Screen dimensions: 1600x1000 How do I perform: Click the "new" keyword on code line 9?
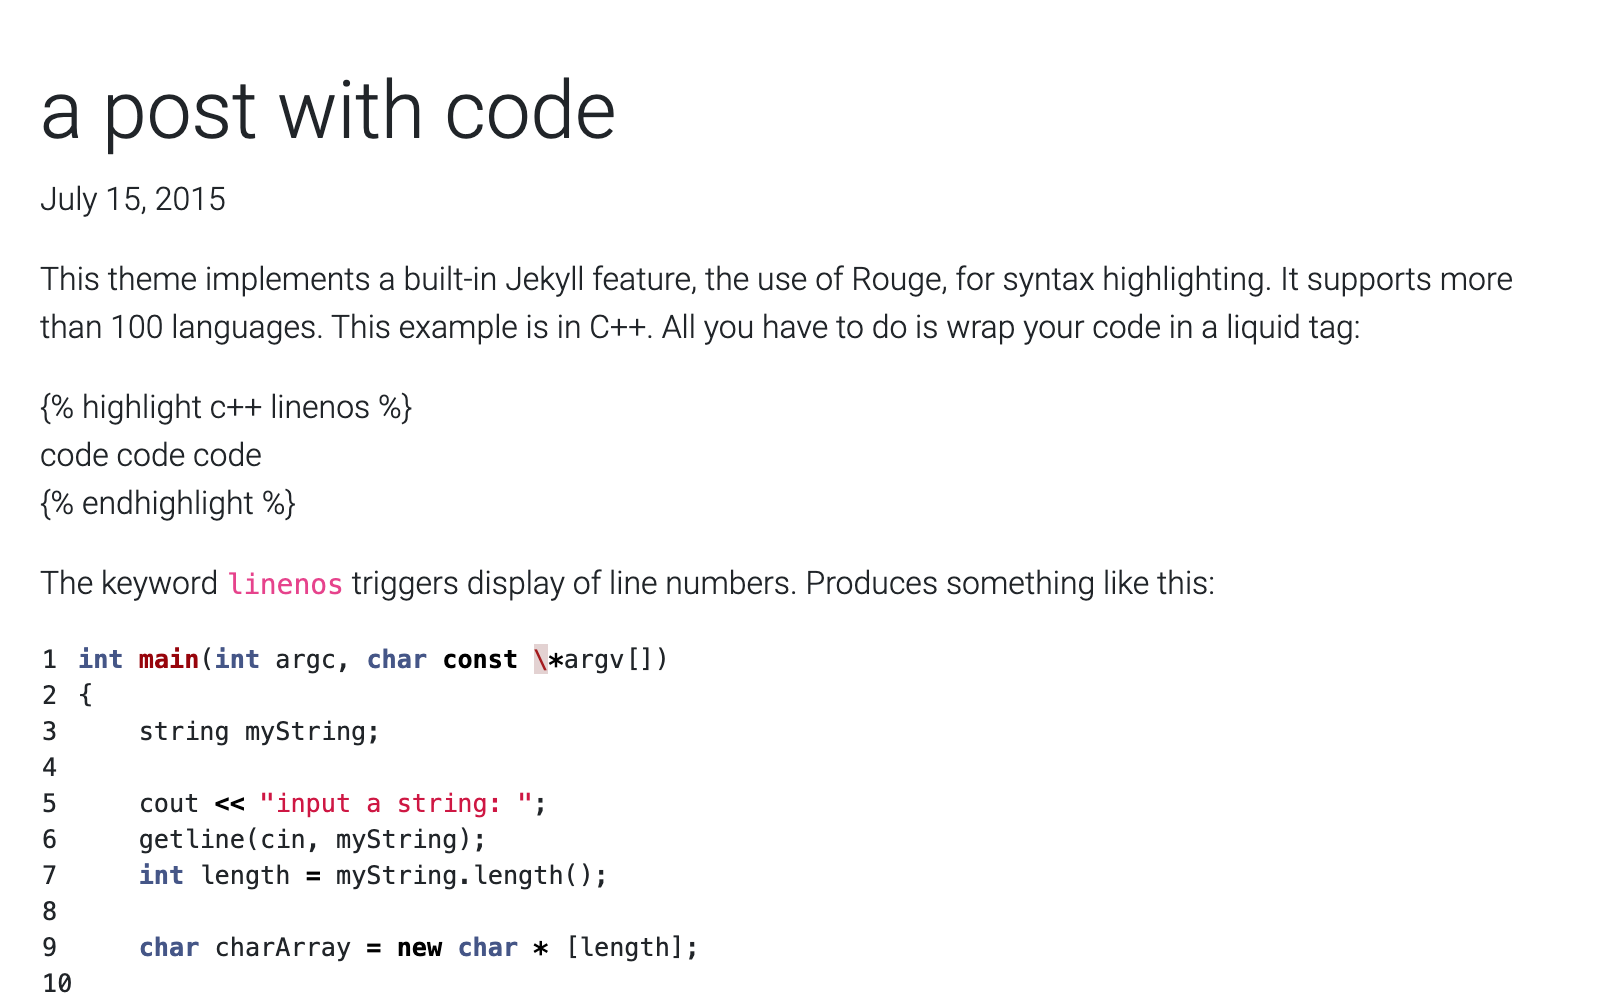(x=419, y=948)
